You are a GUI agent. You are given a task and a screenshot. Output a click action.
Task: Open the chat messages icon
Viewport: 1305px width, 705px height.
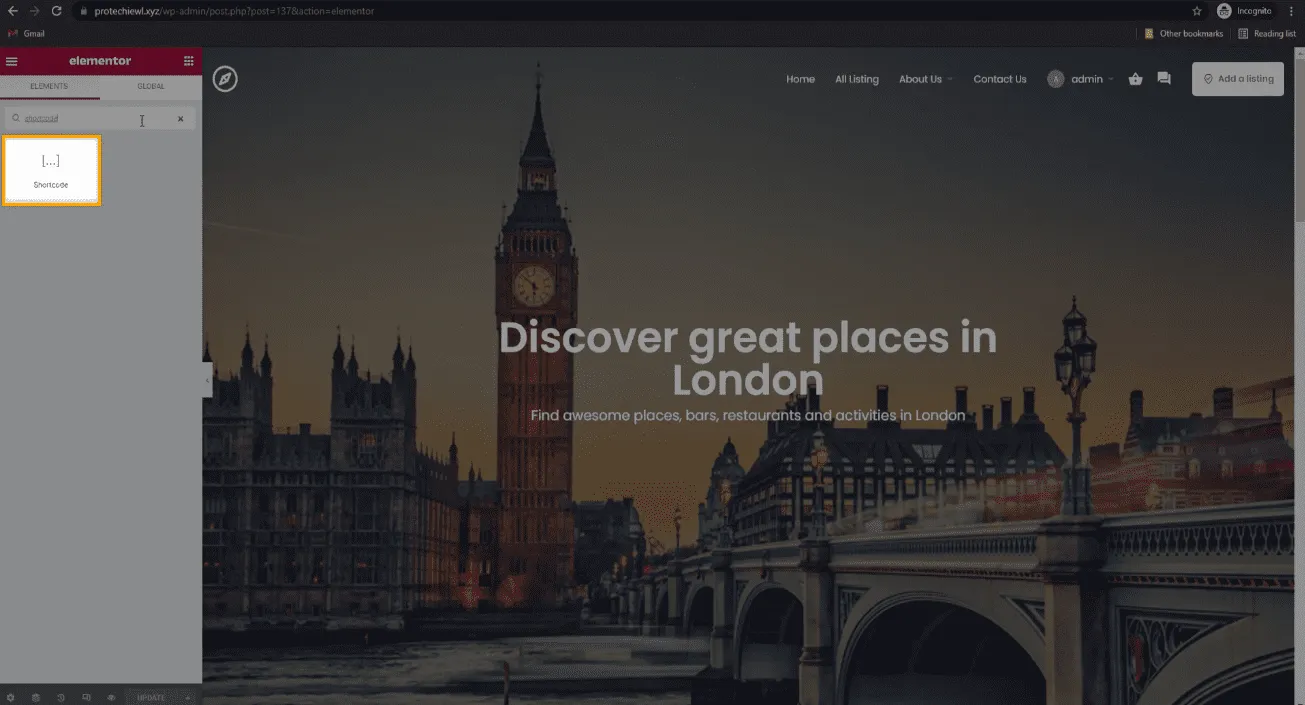coord(1164,79)
